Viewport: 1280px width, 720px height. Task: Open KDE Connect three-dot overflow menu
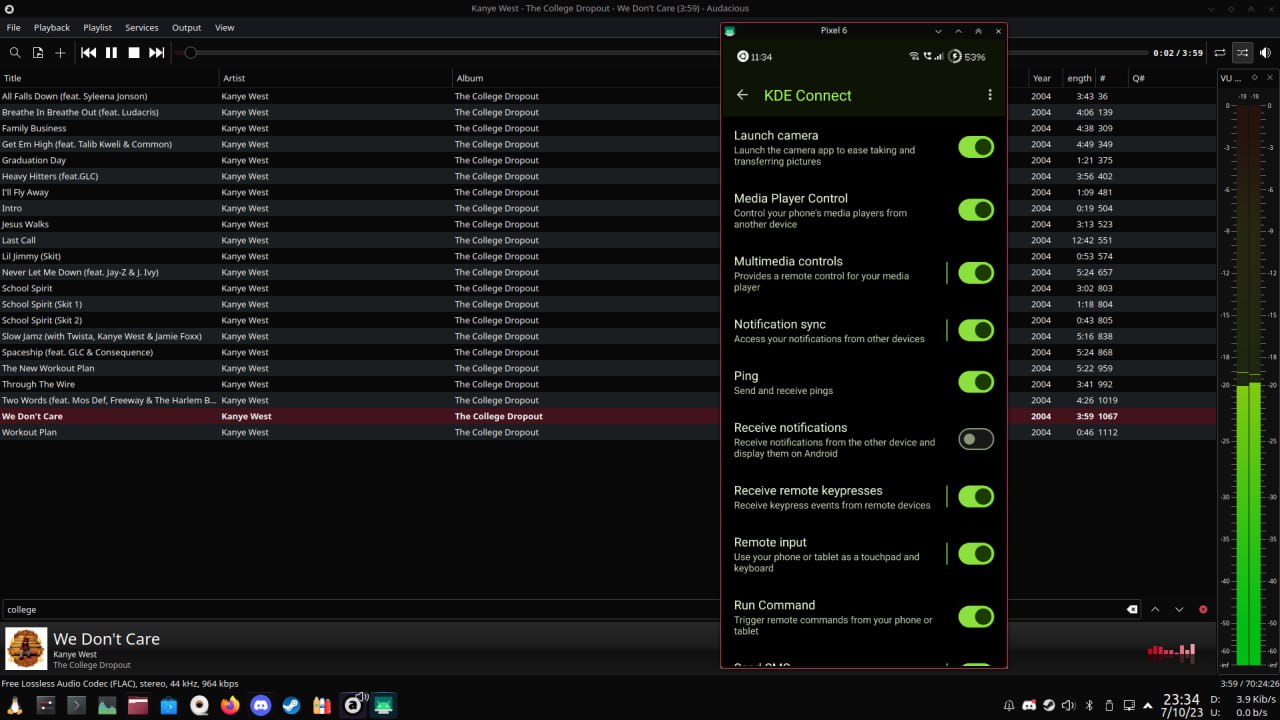(990, 95)
